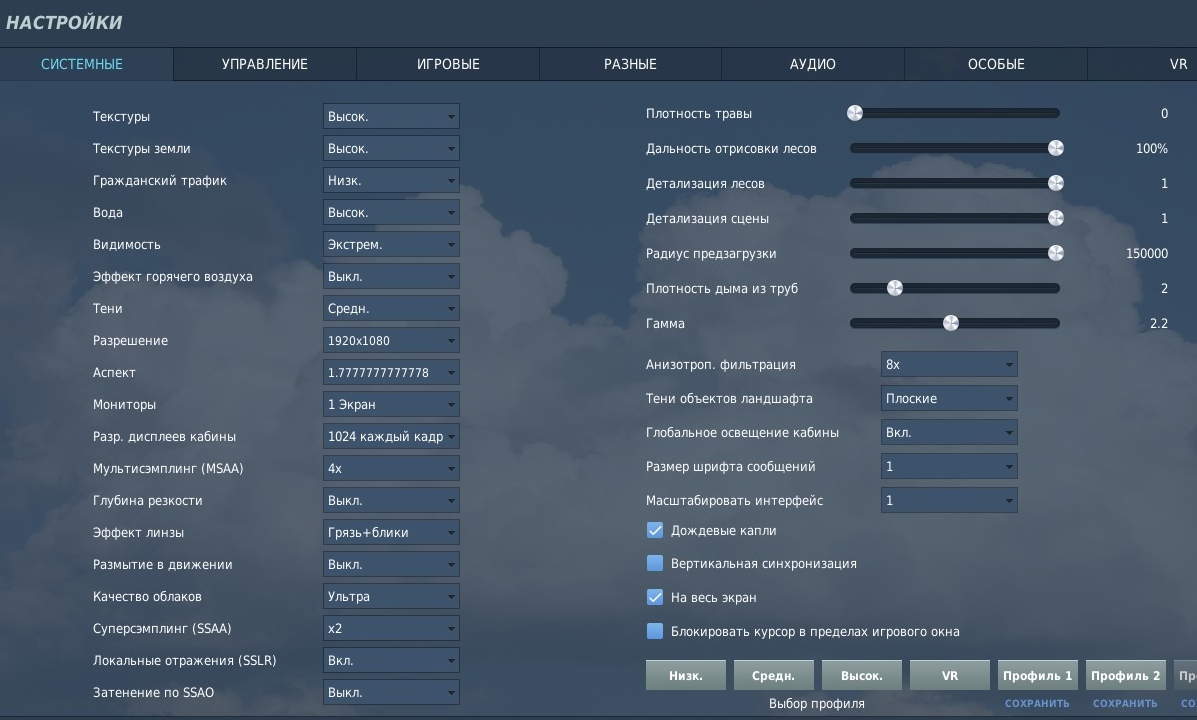
Task: Switch to the УПРАВЛЕНИЕ tab
Action: coord(265,64)
